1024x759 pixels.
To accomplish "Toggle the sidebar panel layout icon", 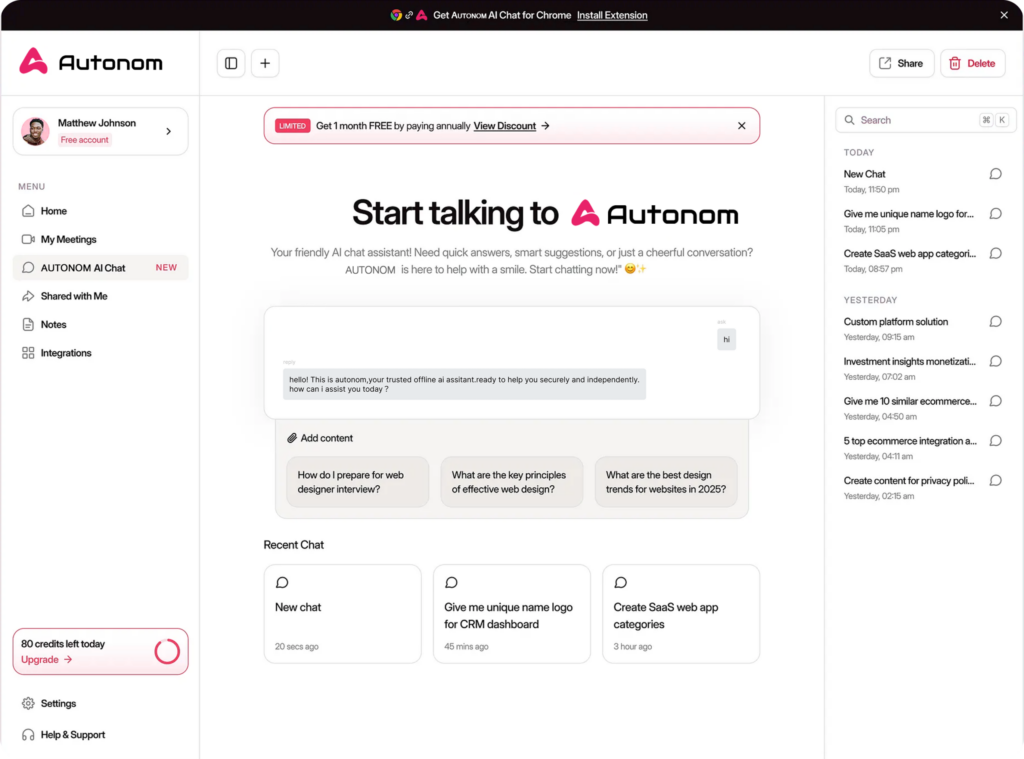I will (231, 63).
